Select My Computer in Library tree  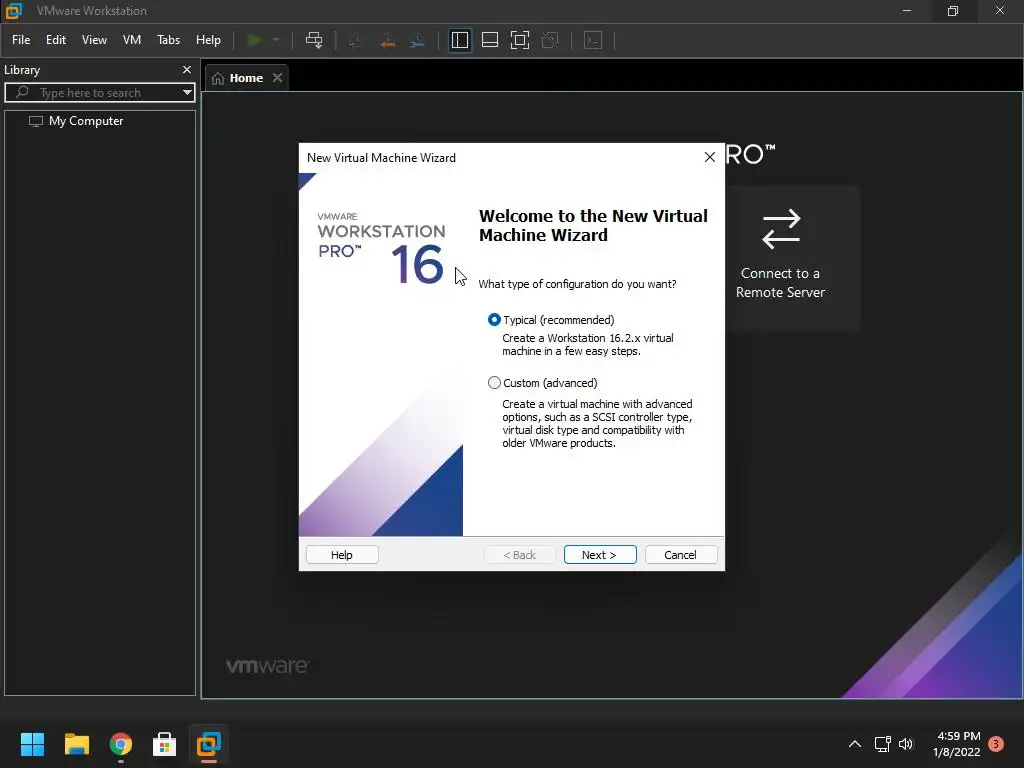click(86, 121)
